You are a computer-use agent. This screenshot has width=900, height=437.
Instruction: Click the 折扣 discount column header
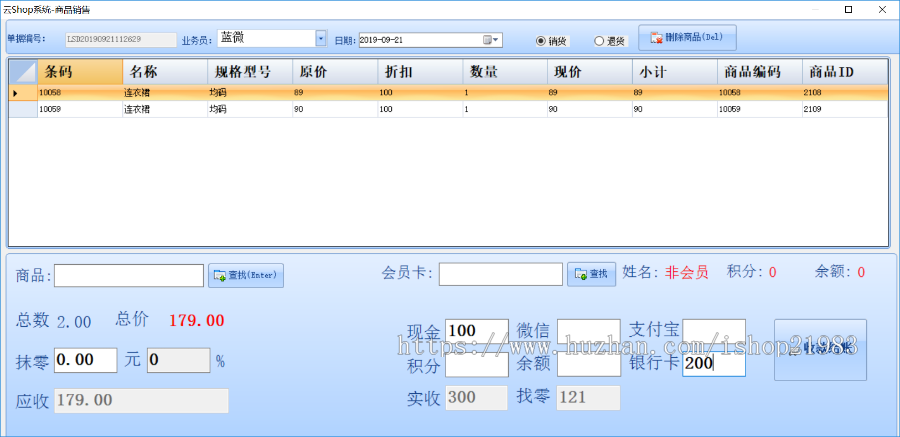[x=420, y=72]
